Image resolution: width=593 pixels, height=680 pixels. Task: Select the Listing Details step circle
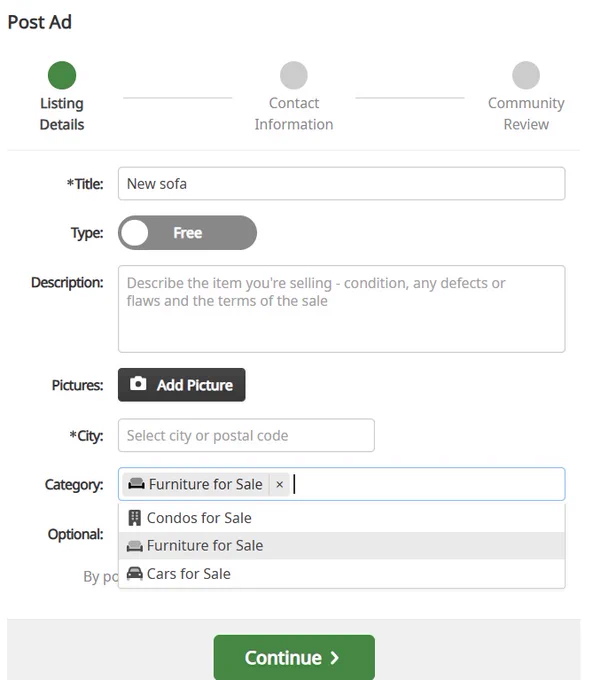click(x=62, y=75)
